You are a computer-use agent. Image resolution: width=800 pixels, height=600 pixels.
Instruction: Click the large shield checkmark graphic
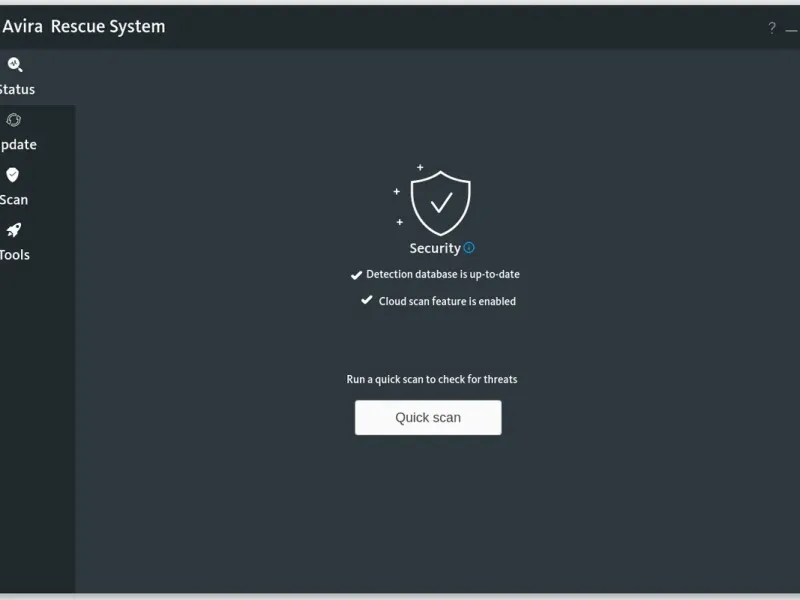440,203
